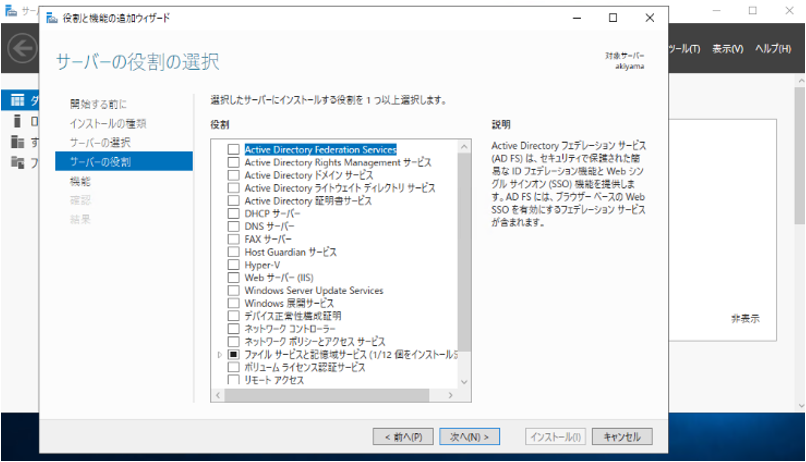Enable the DNS サーバー role
Image resolution: width=806 pixels, height=462 pixels.
(233, 227)
